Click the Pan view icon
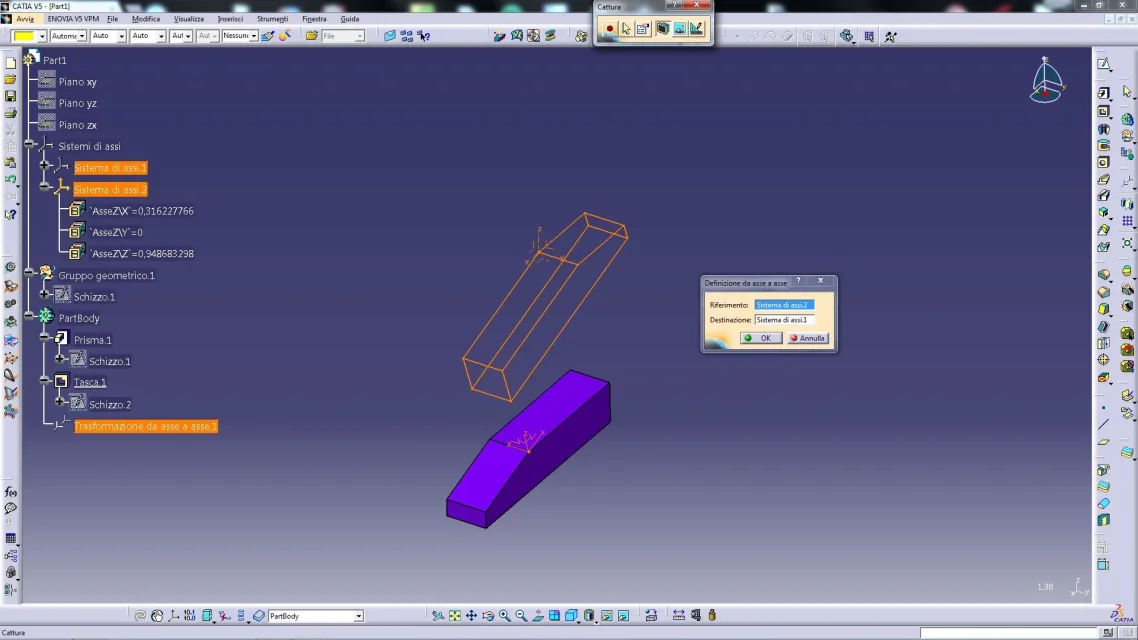 471,616
